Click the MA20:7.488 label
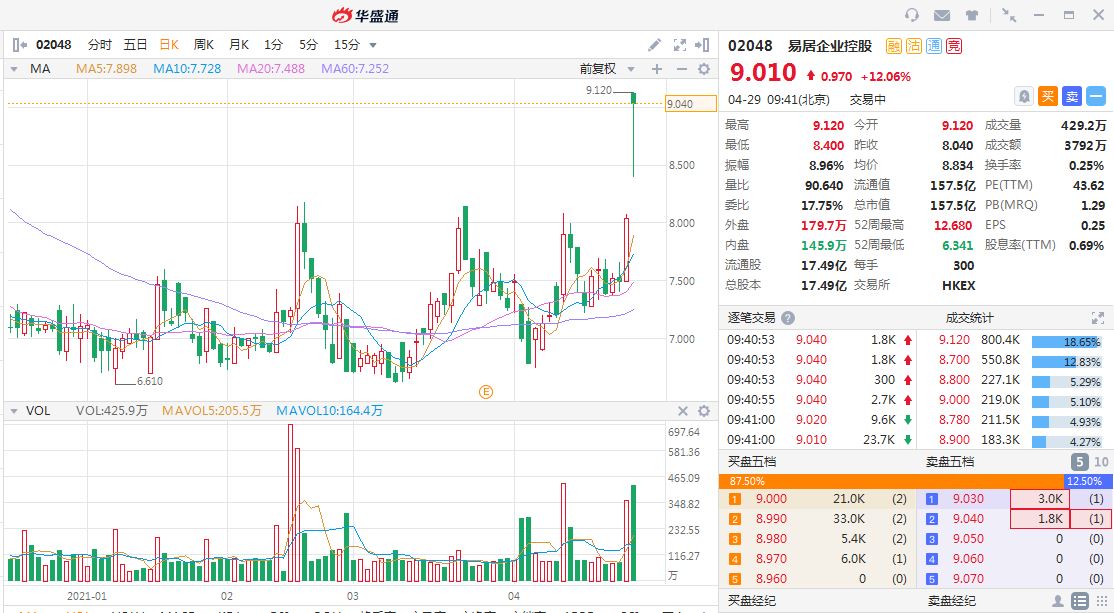1114x613 pixels. (x=271, y=69)
